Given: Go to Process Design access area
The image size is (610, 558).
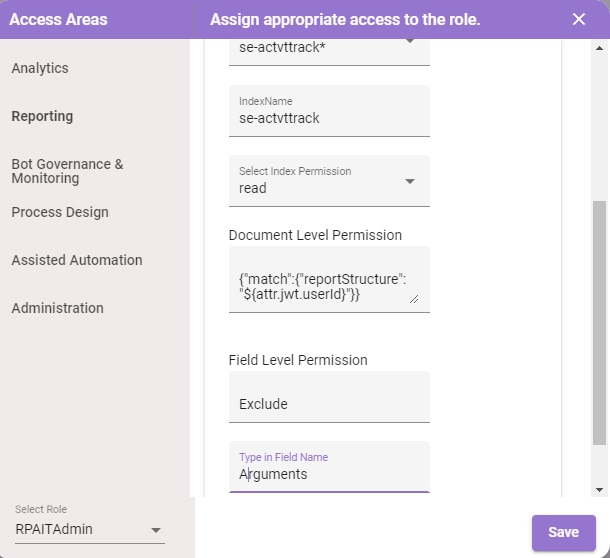Looking at the screenshot, I should [60, 212].
